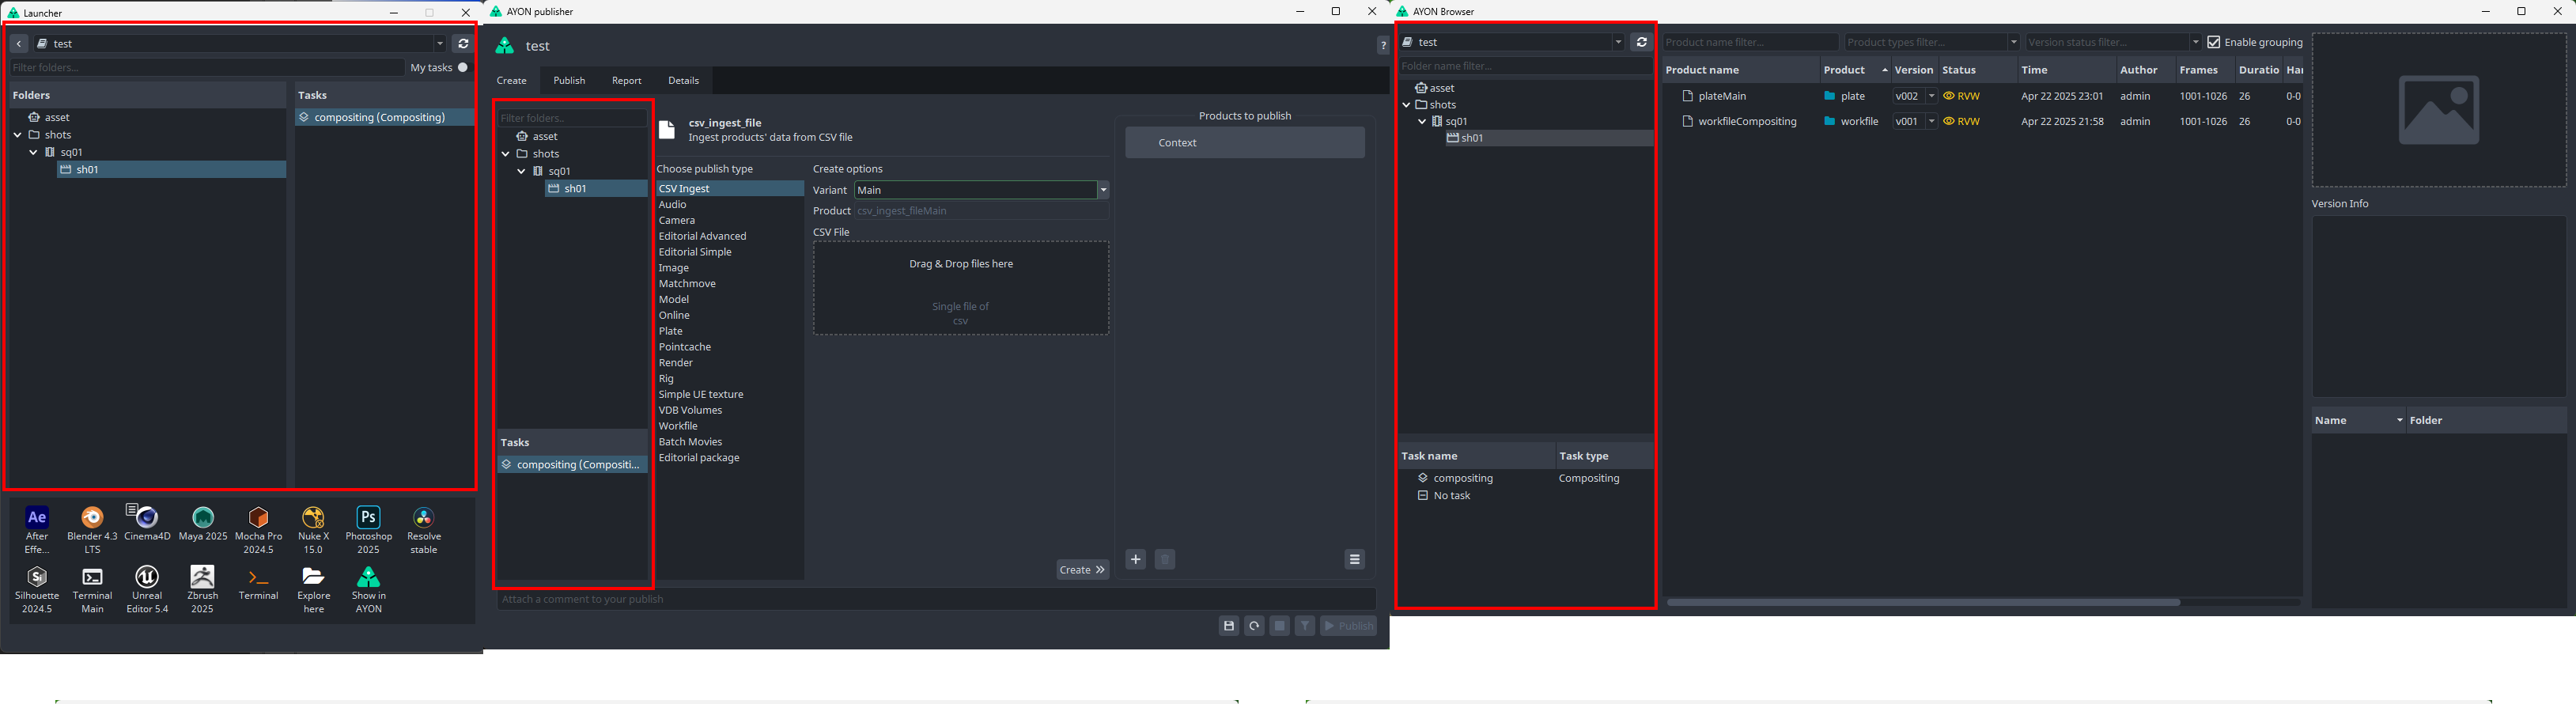Reset the publisher with the reload icon
Screen dimensions: 2576x704
[x=1254, y=626]
